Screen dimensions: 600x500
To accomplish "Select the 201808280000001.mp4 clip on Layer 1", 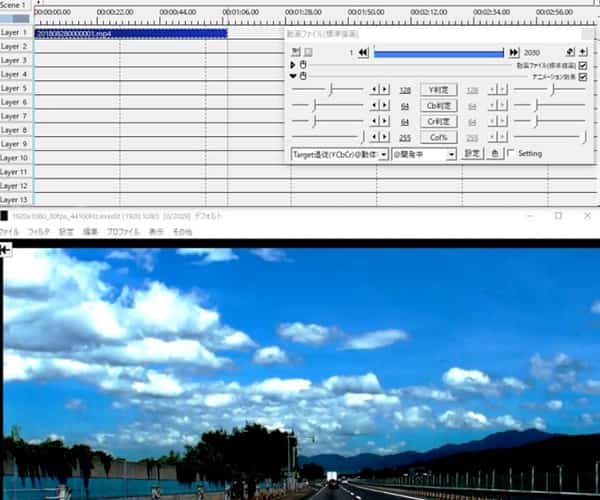I will (130, 33).
